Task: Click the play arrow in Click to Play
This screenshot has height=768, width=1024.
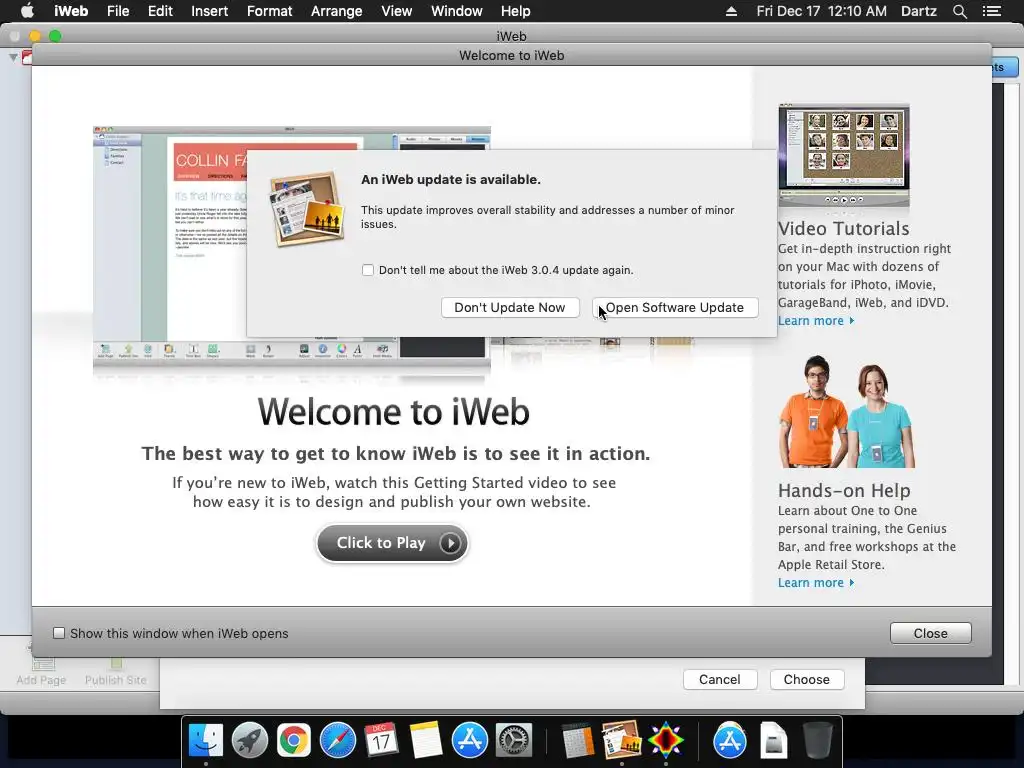Action: (x=450, y=543)
